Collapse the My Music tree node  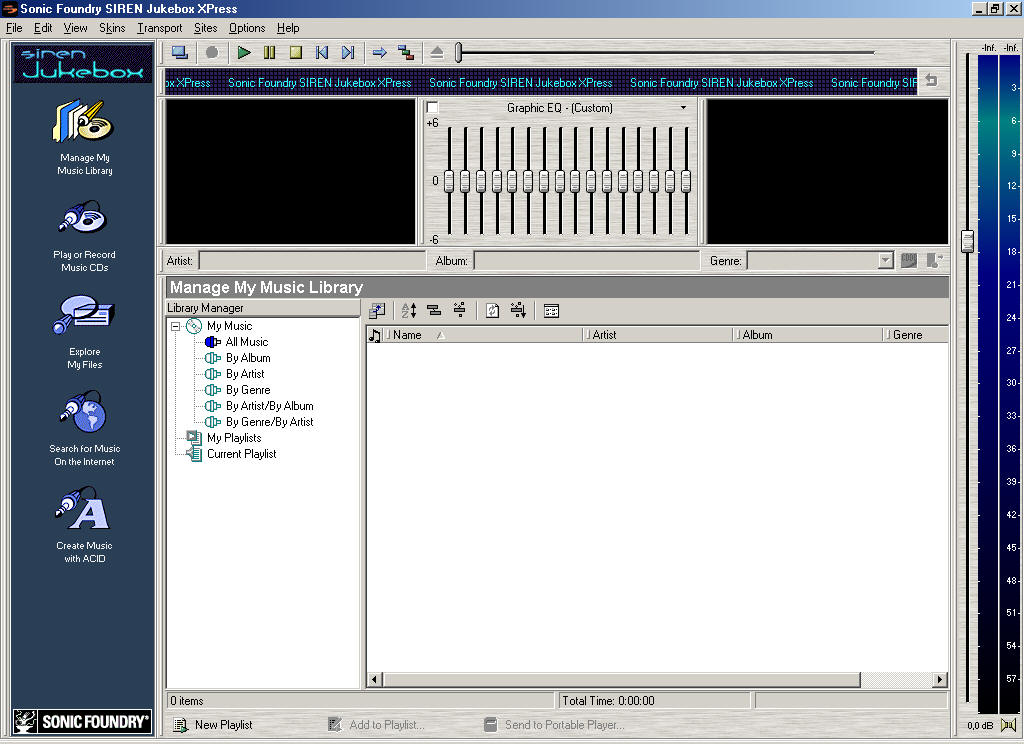point(176,326)
